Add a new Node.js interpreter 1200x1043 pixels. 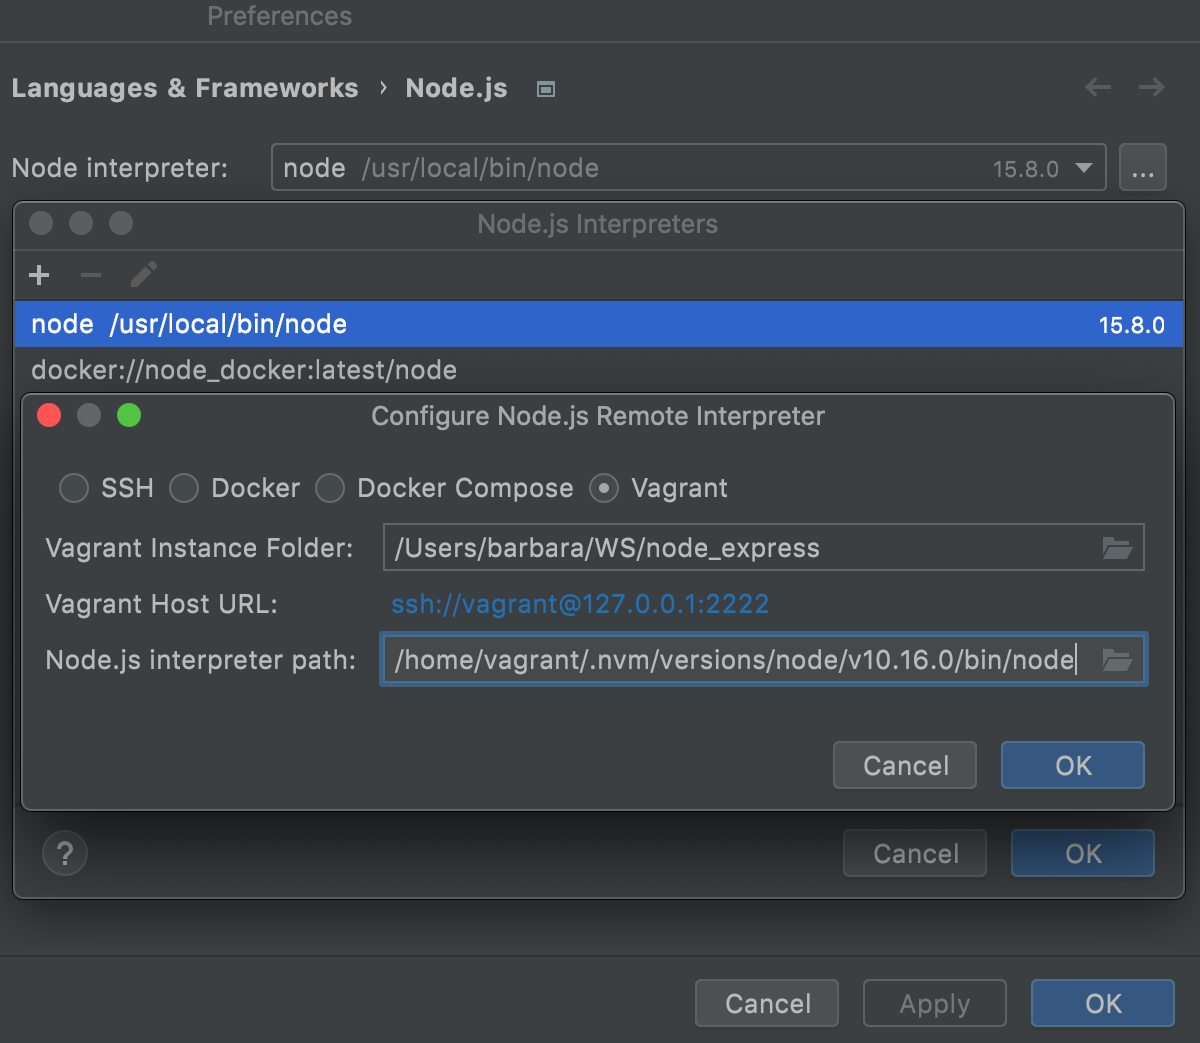pos(38,275)
